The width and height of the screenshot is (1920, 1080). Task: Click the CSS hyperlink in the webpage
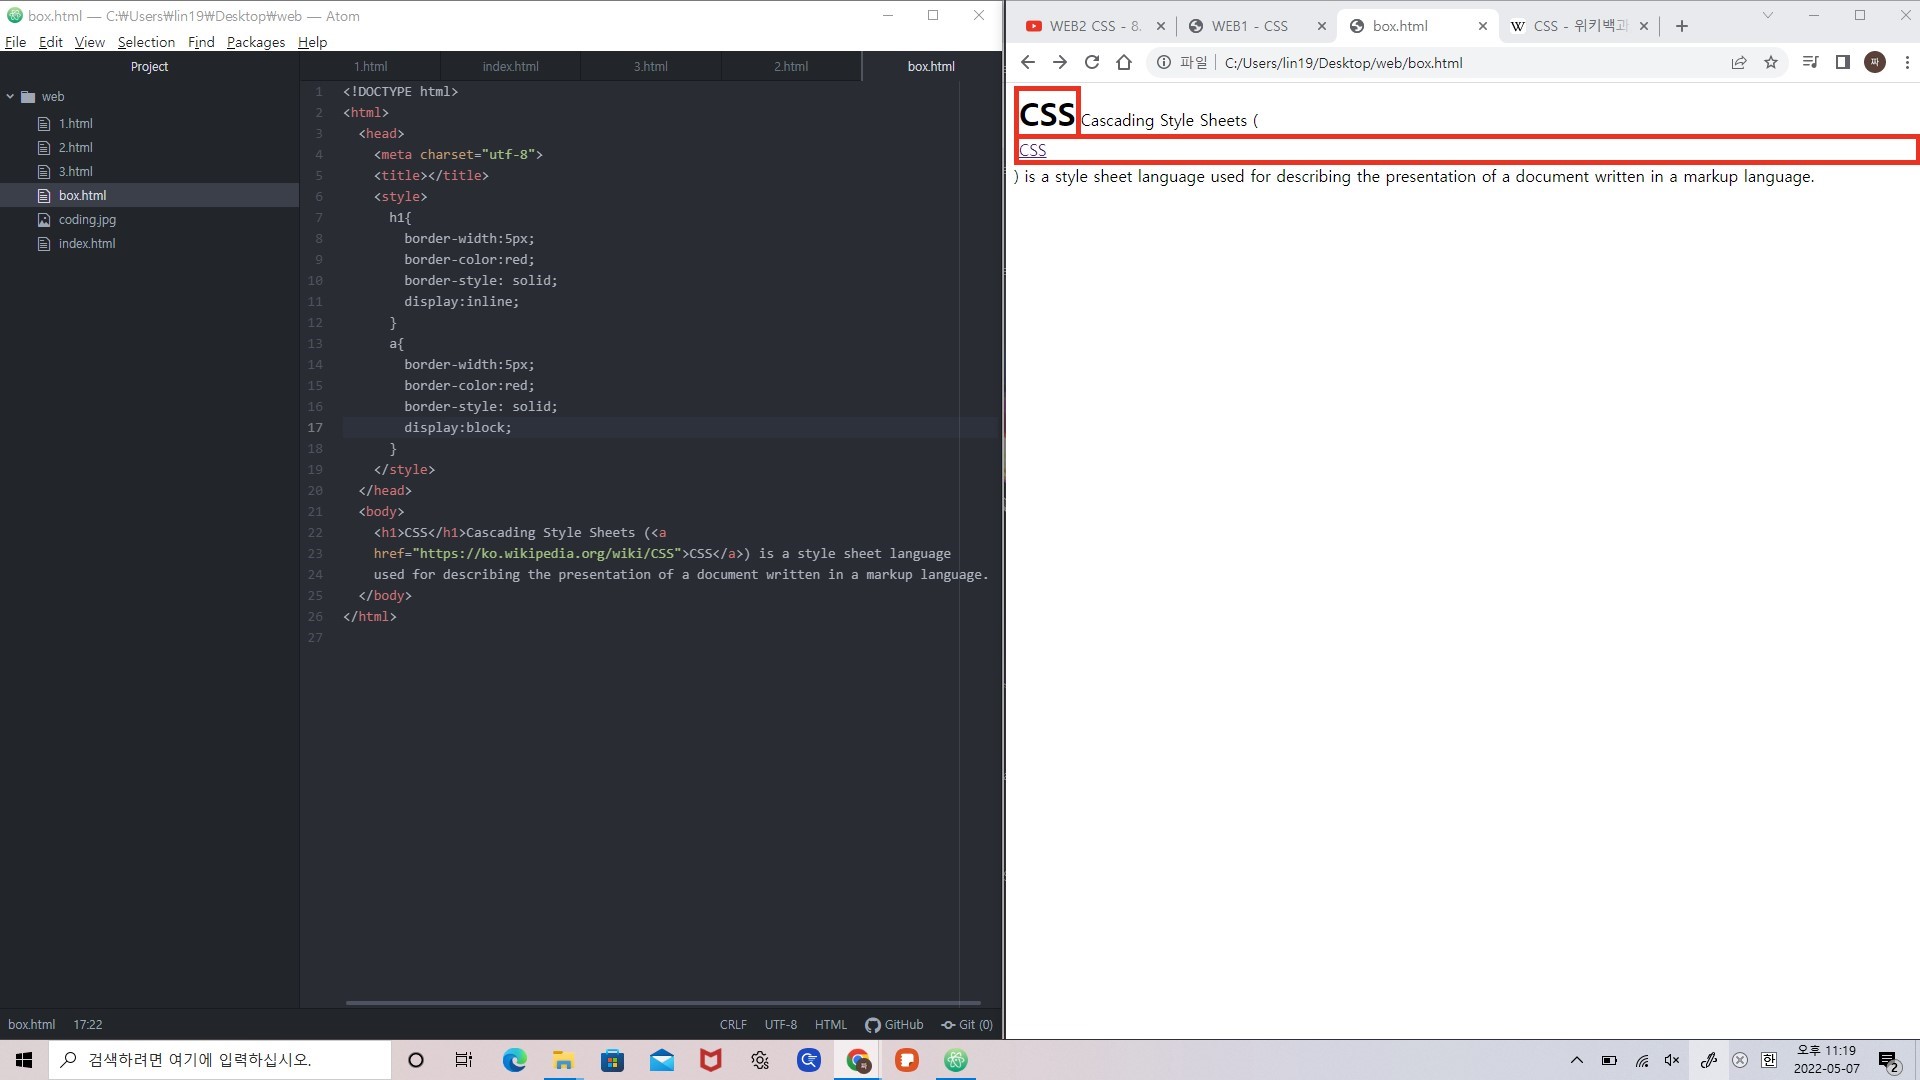1032,150
